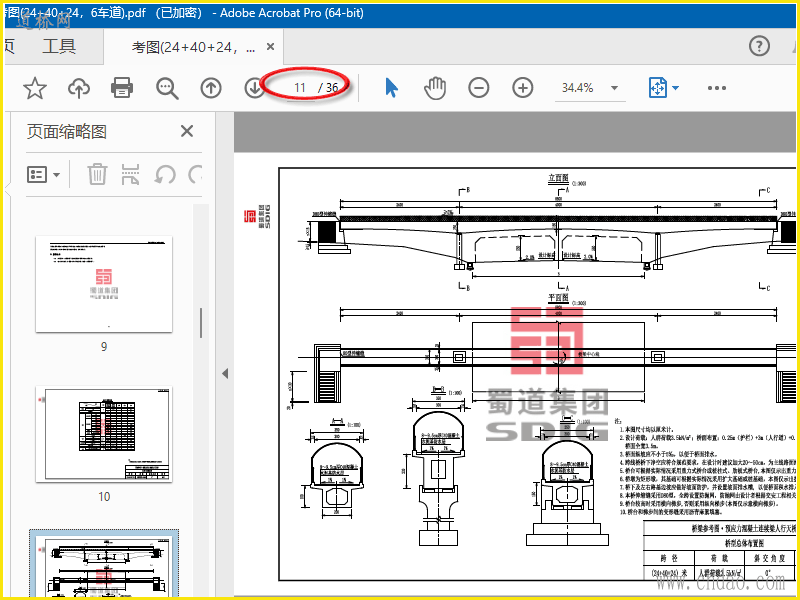Switch to the 工具 tab

[x=59, y=46]
